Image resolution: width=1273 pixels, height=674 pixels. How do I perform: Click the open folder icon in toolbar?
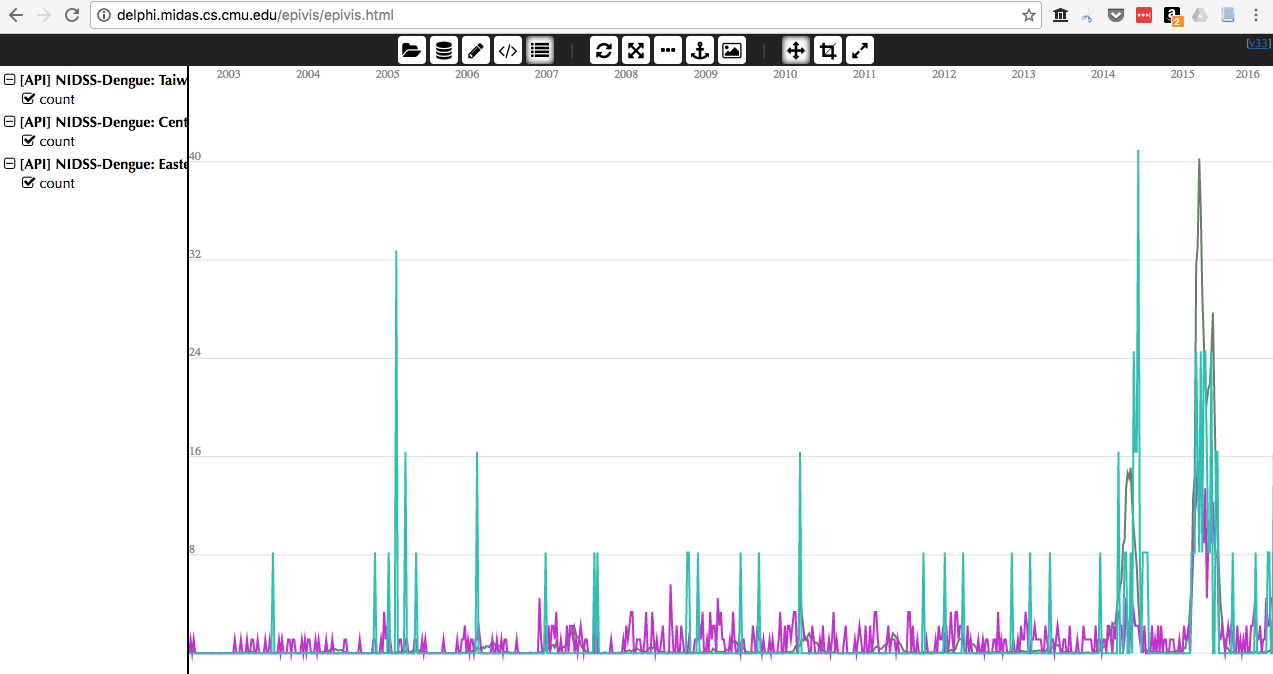pos(411,50)
